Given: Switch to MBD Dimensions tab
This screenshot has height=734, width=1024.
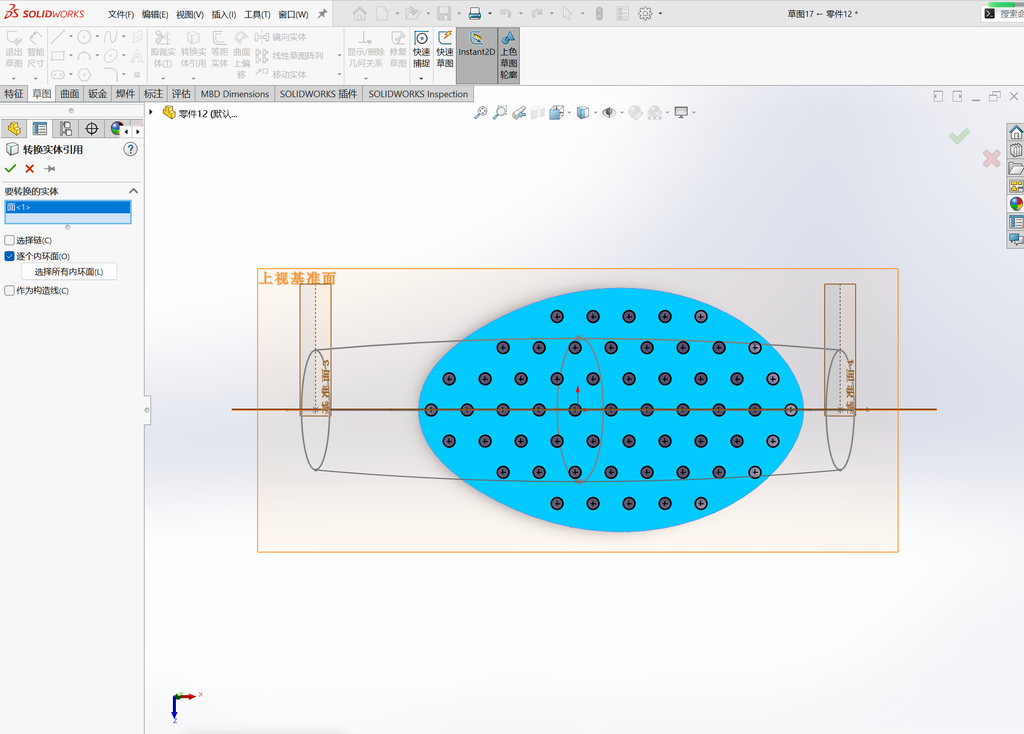Looking at the screenshot, I should tap(234, 94).
